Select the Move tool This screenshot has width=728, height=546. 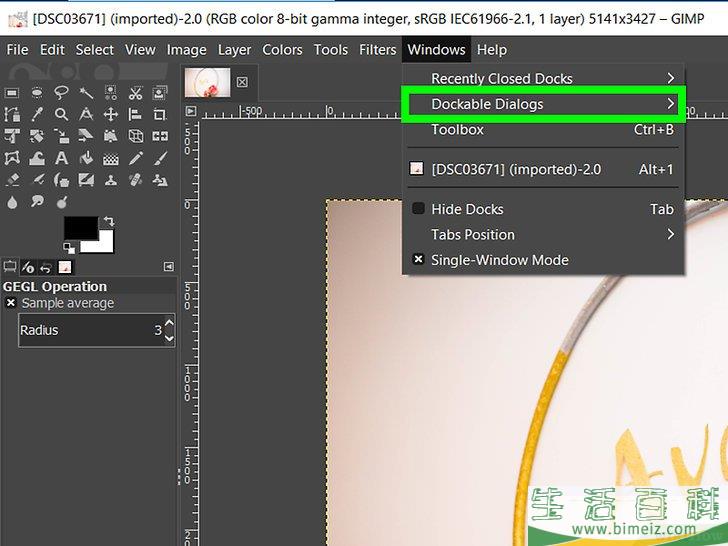(110, 114)
